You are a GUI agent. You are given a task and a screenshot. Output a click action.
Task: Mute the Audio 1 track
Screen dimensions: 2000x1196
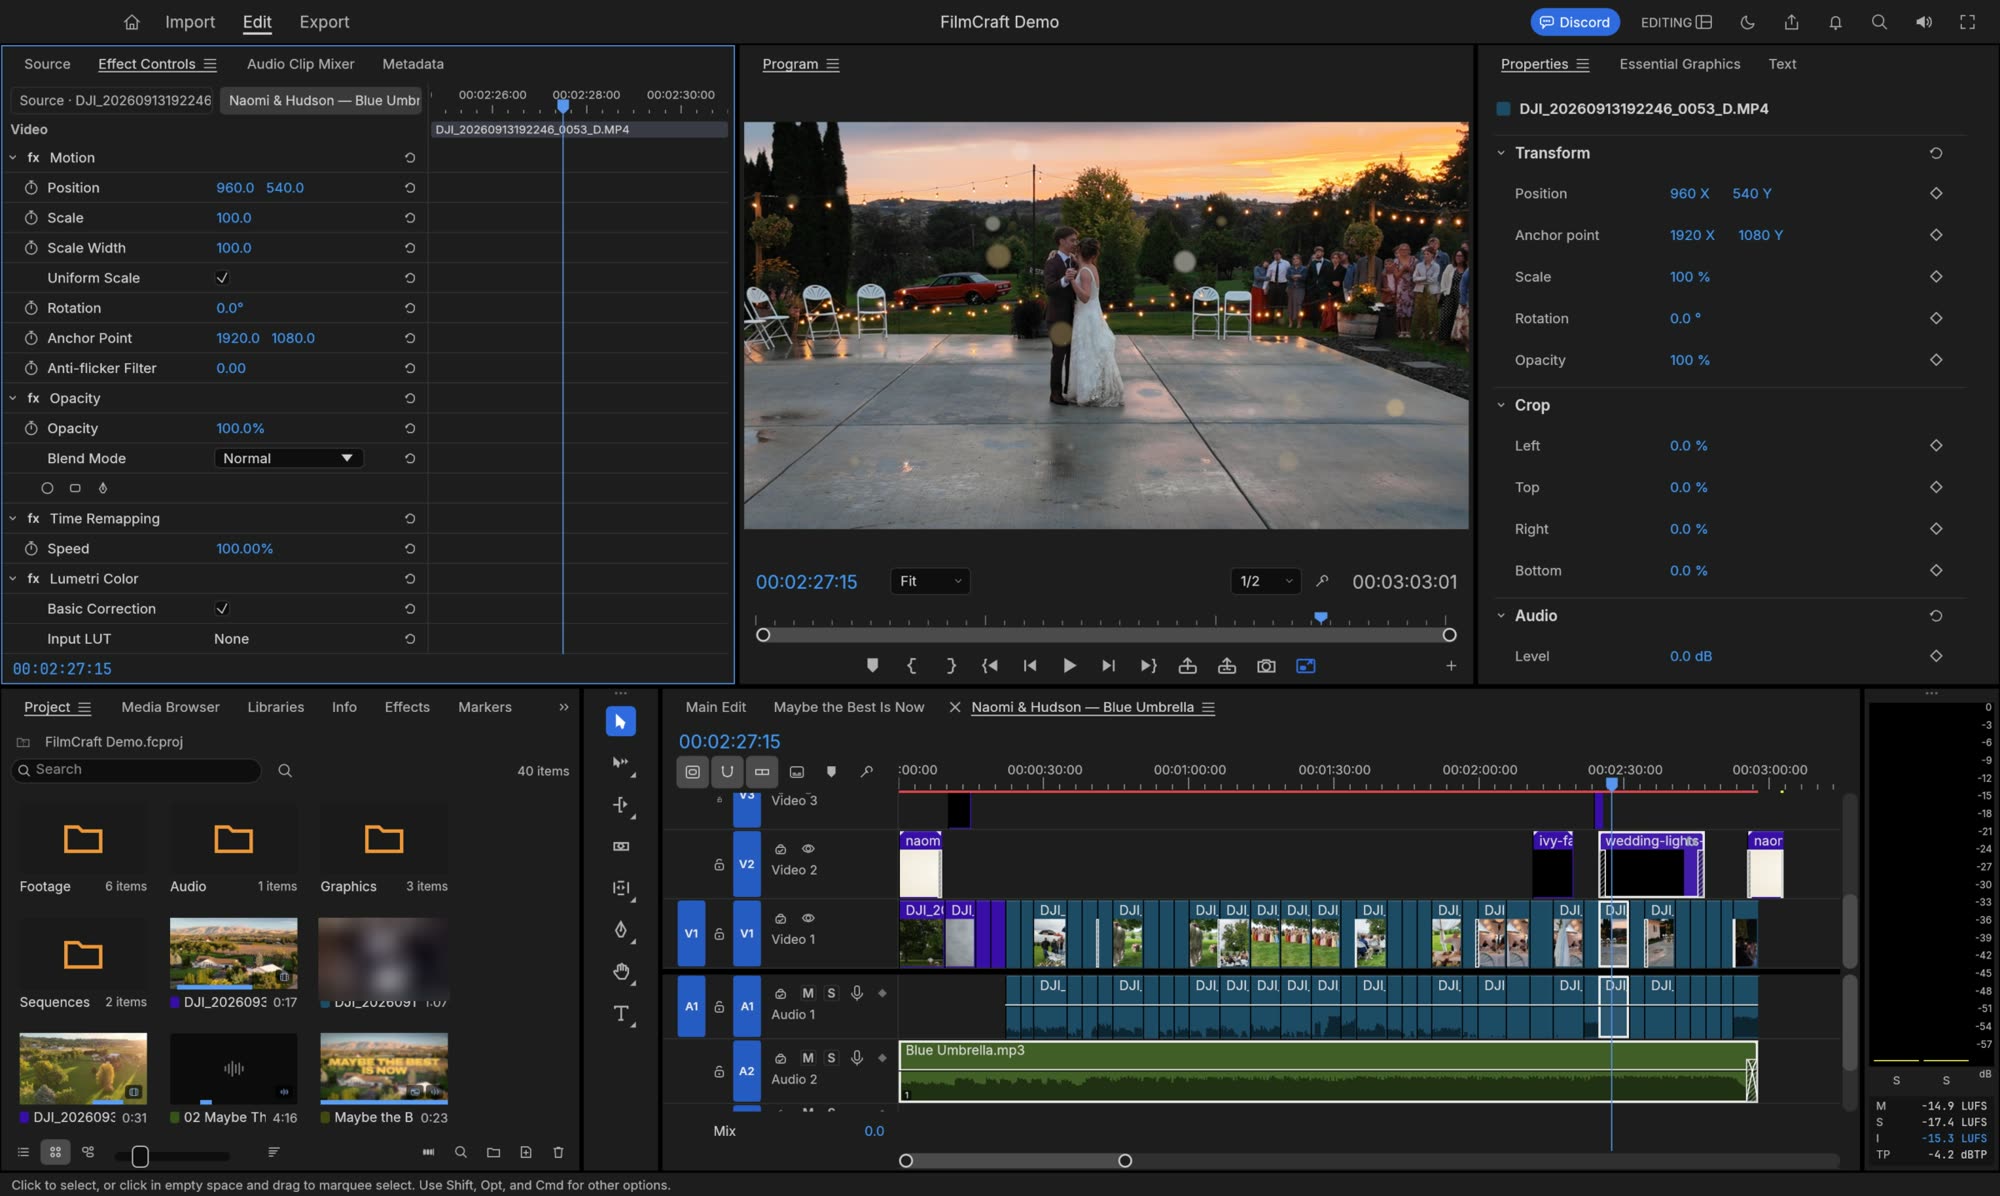tap(808, 993)
